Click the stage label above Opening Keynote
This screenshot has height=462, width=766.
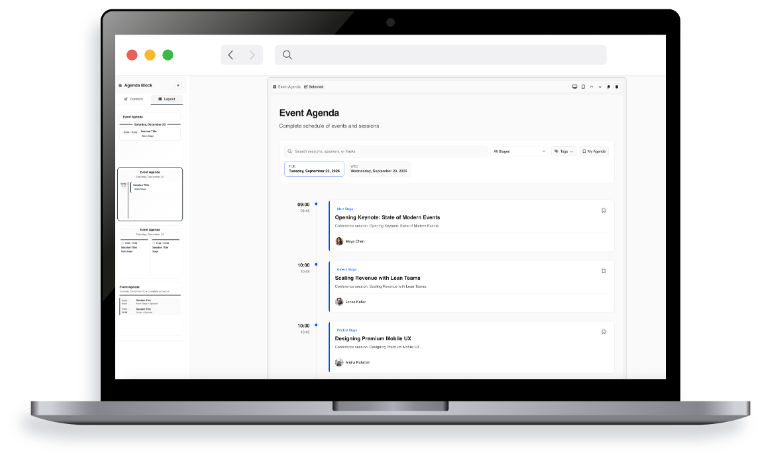(x=345, y=209)
